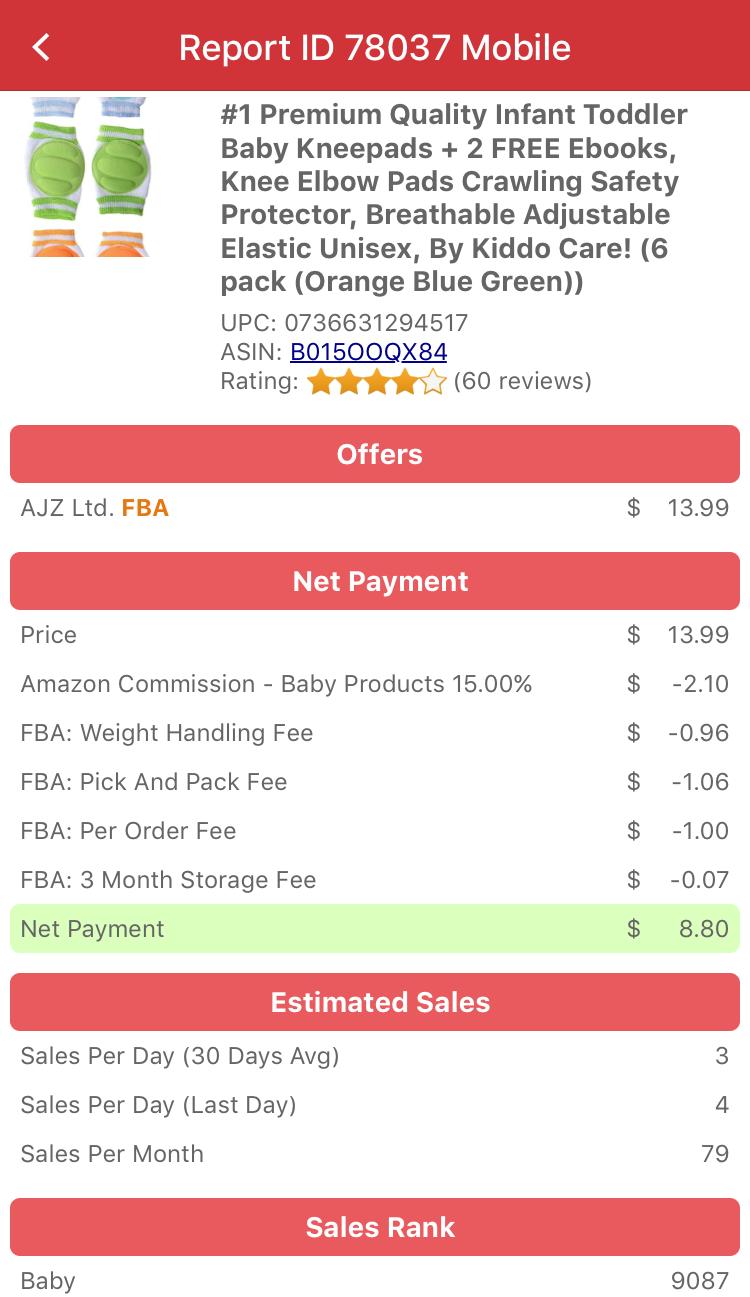Tap the Baby sales rank row

[x=375, y=1280]
